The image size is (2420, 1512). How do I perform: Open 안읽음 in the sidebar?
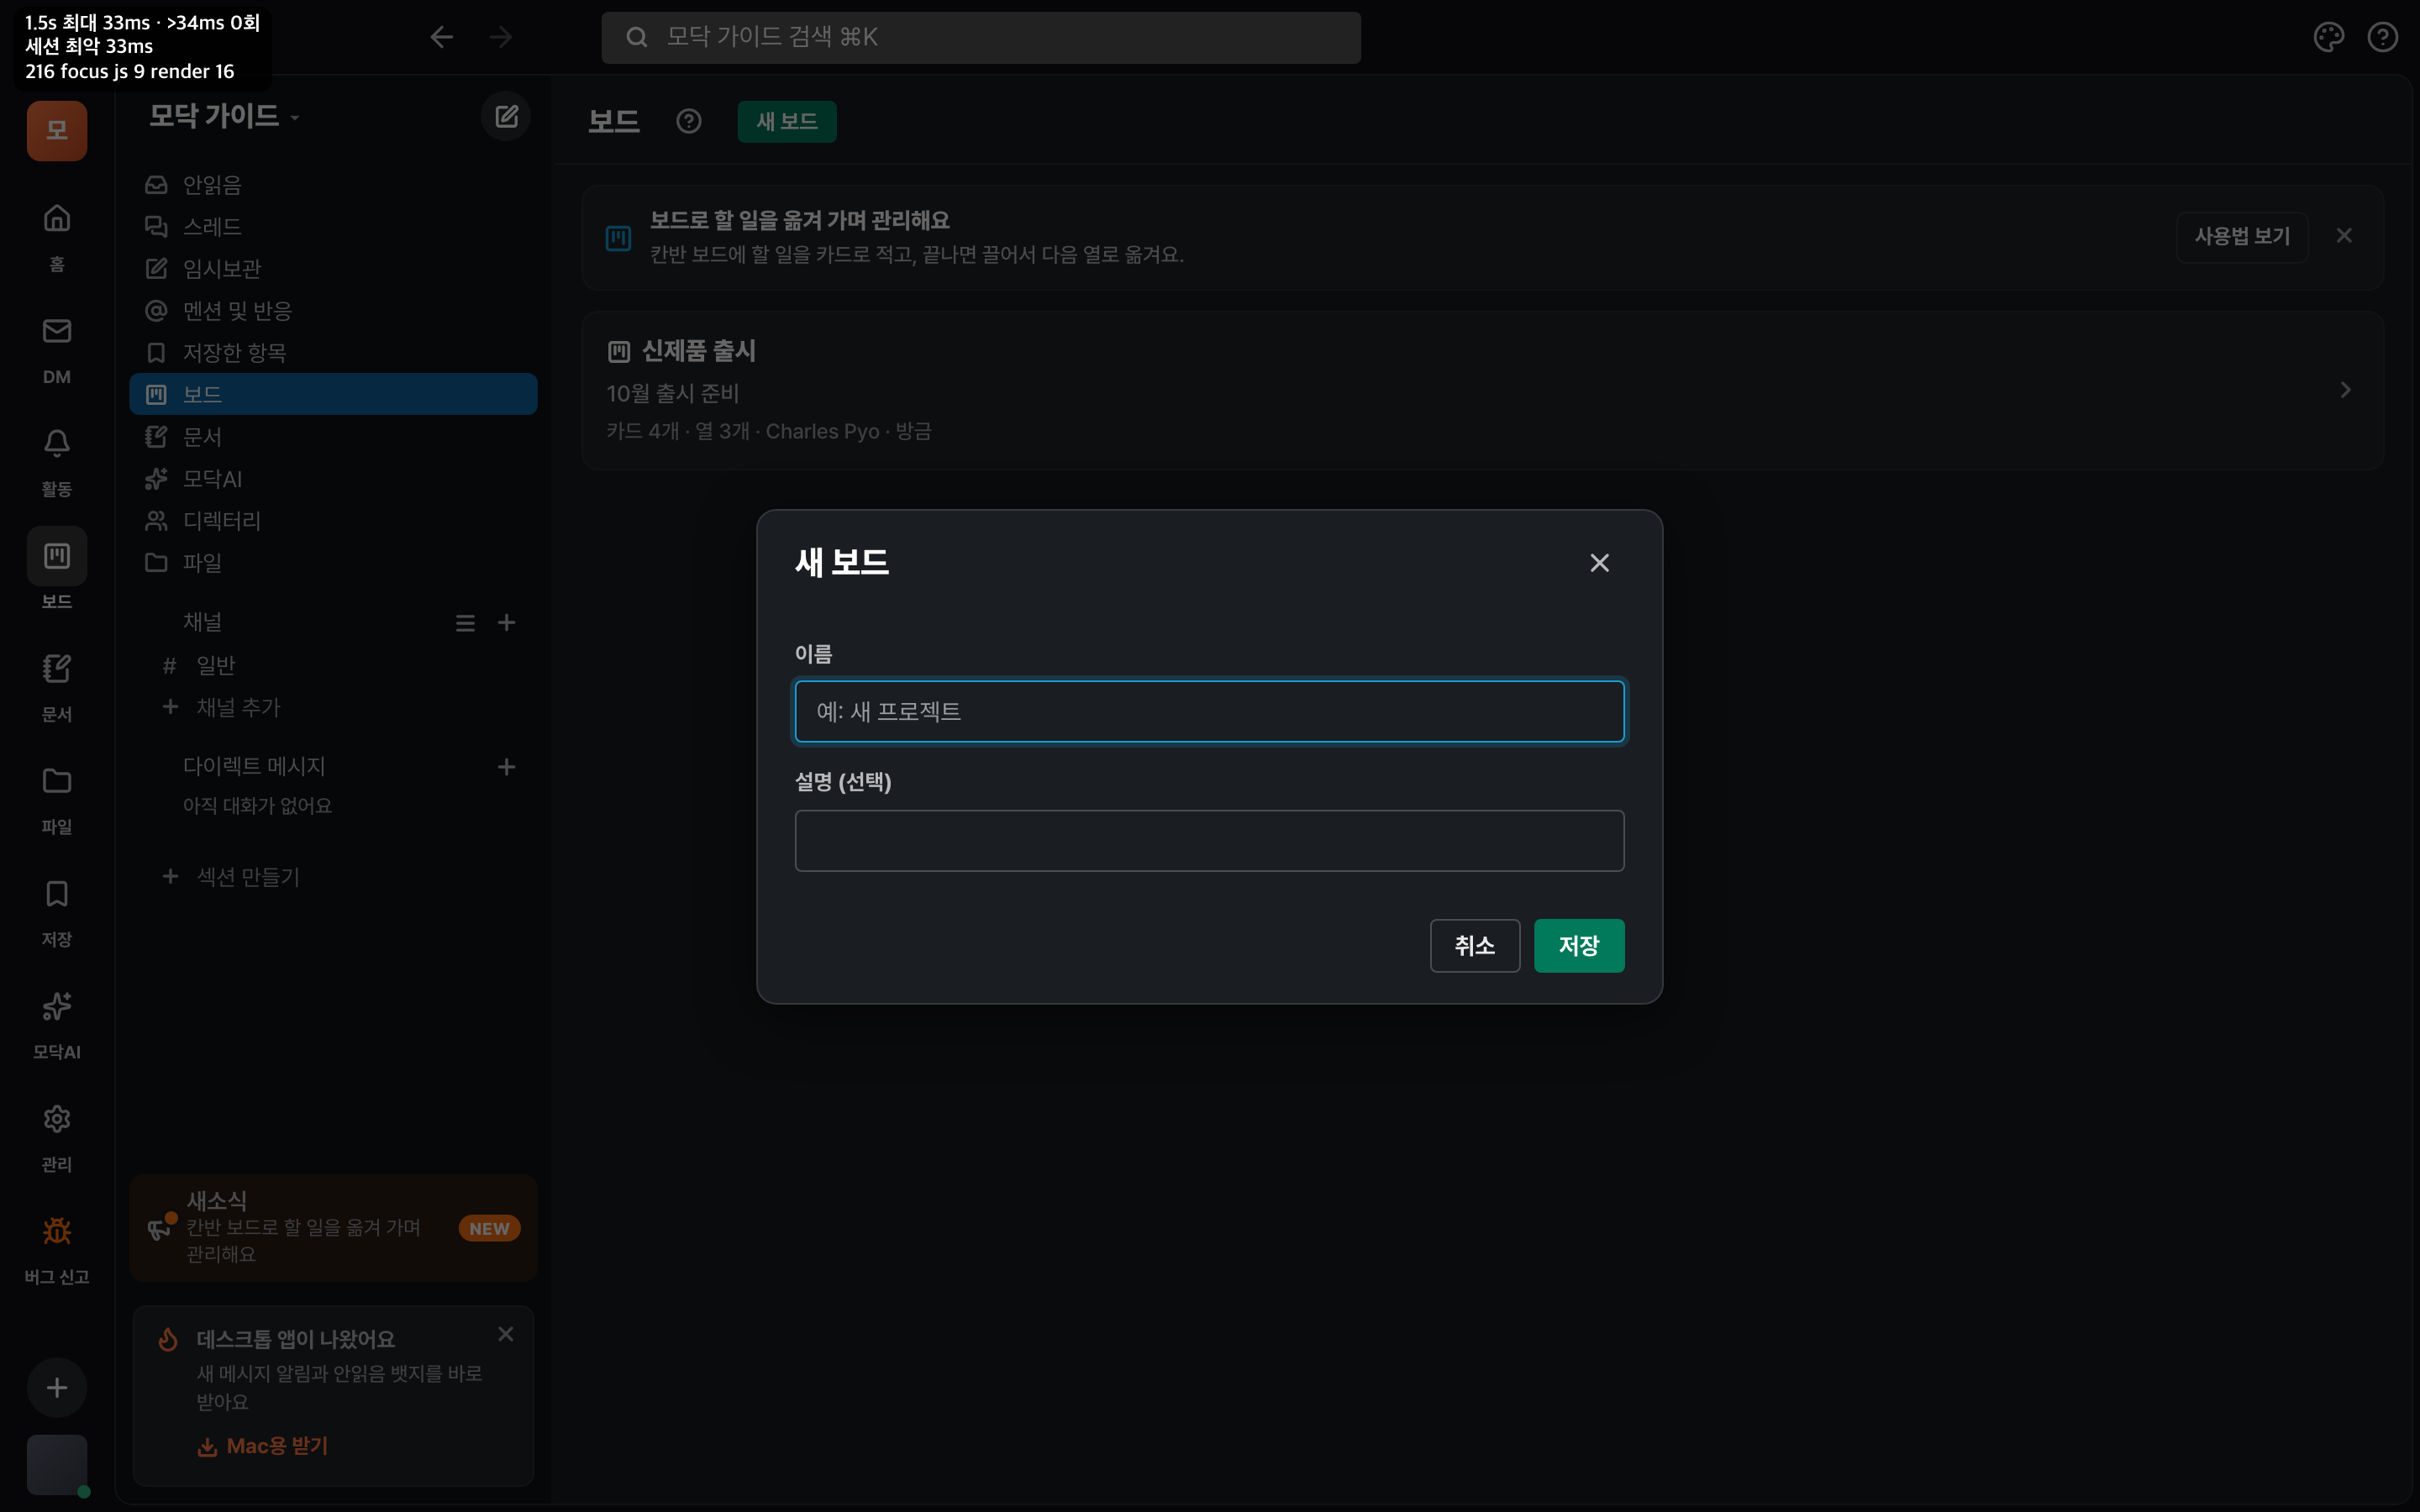[333, 185]
